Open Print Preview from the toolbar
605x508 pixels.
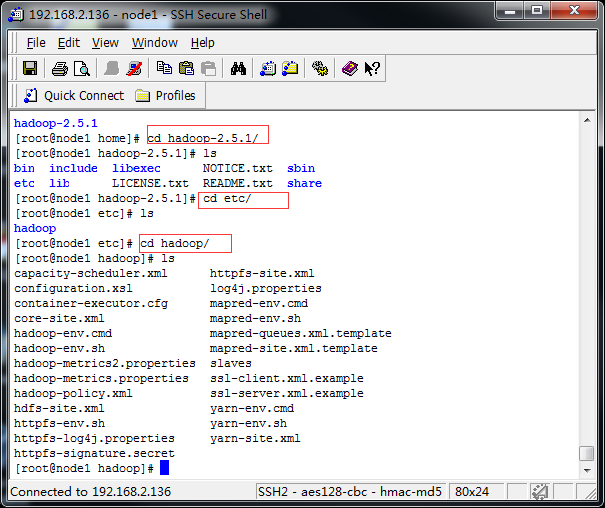[82, 69]
